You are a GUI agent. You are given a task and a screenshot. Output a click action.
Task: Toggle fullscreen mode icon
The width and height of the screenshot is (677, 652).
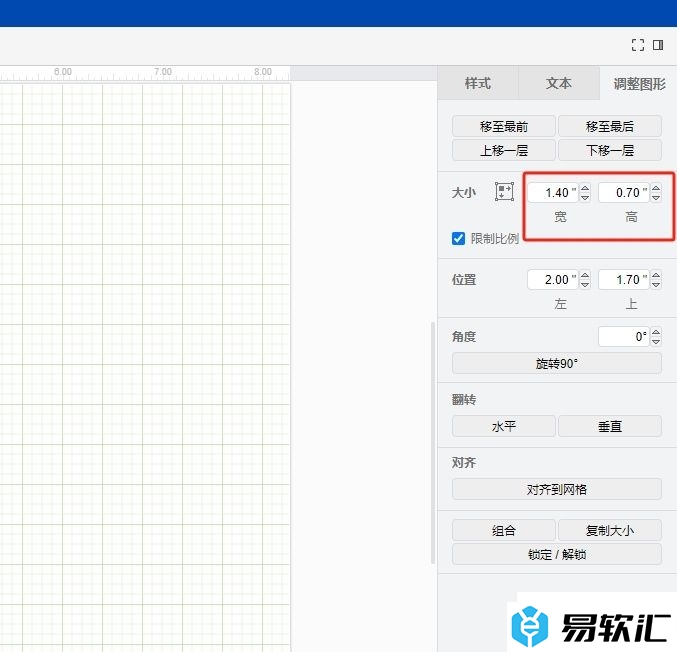tap(638, 45)
